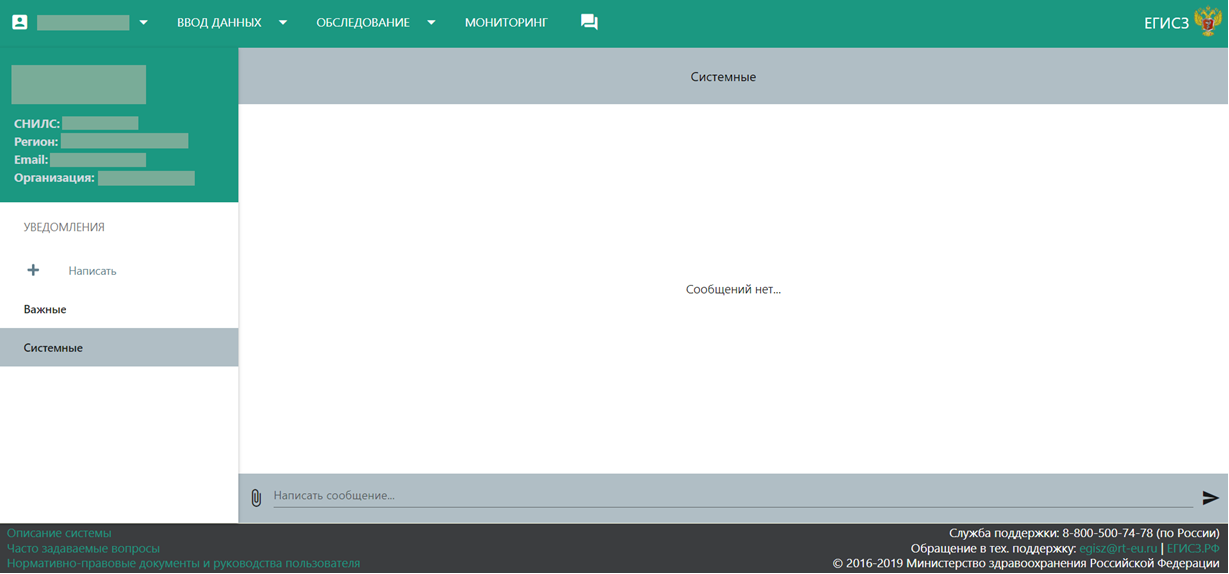Click the plus icon to compose
The height and width of the screenshot is (574, 1229).
click(33, 270)
